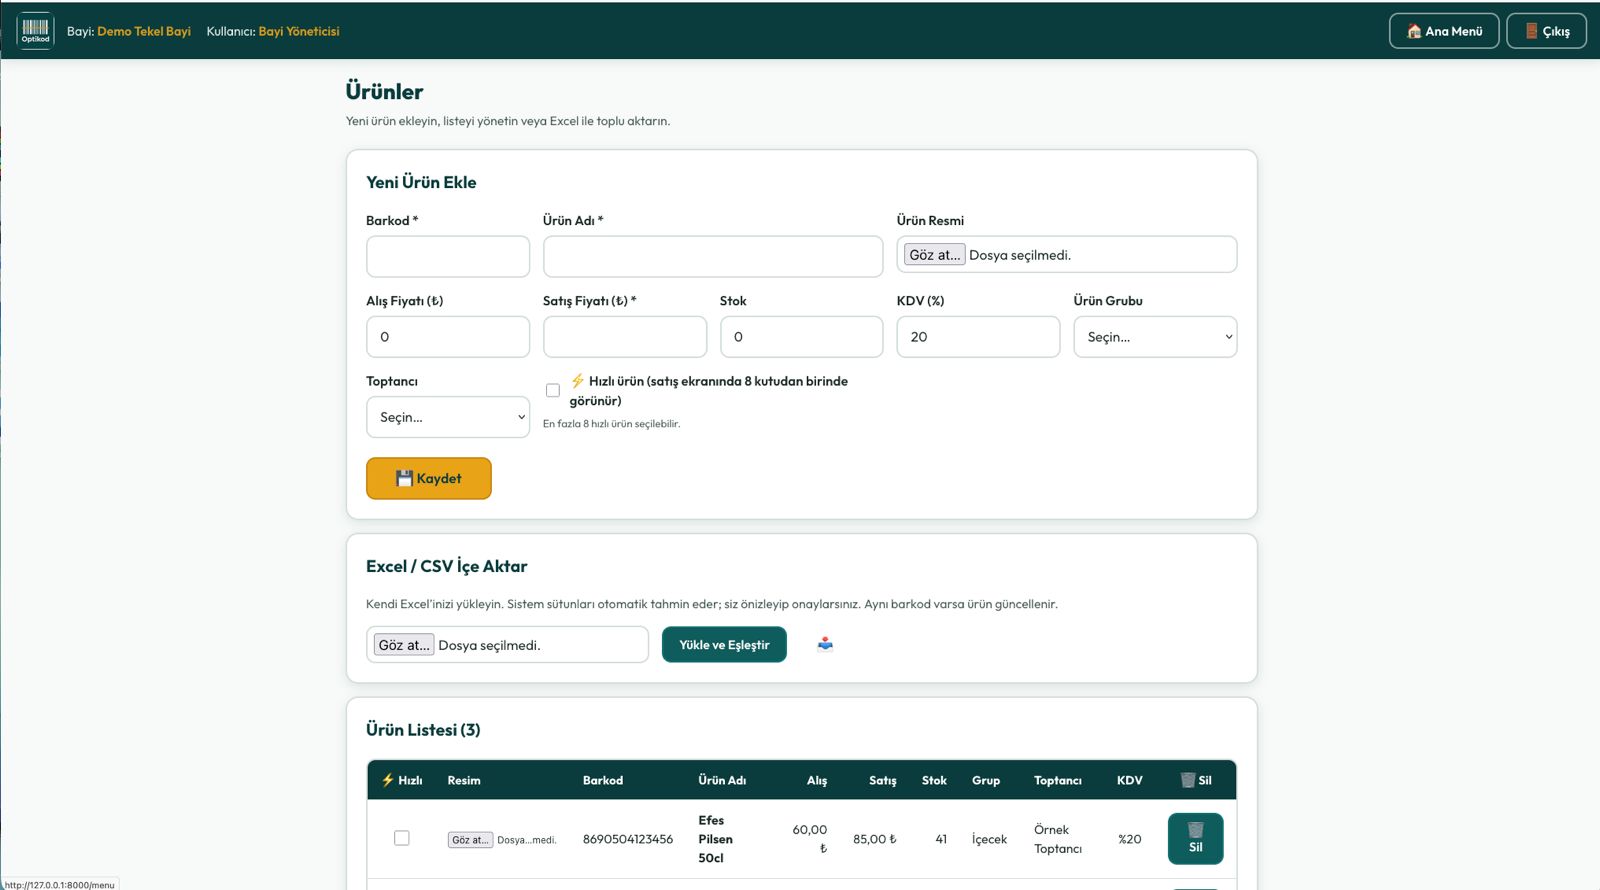The width and height of the screenshot is (1600, 890).
Task: Click the Optikod barcode logo
Action: click(x=35, y=31)
